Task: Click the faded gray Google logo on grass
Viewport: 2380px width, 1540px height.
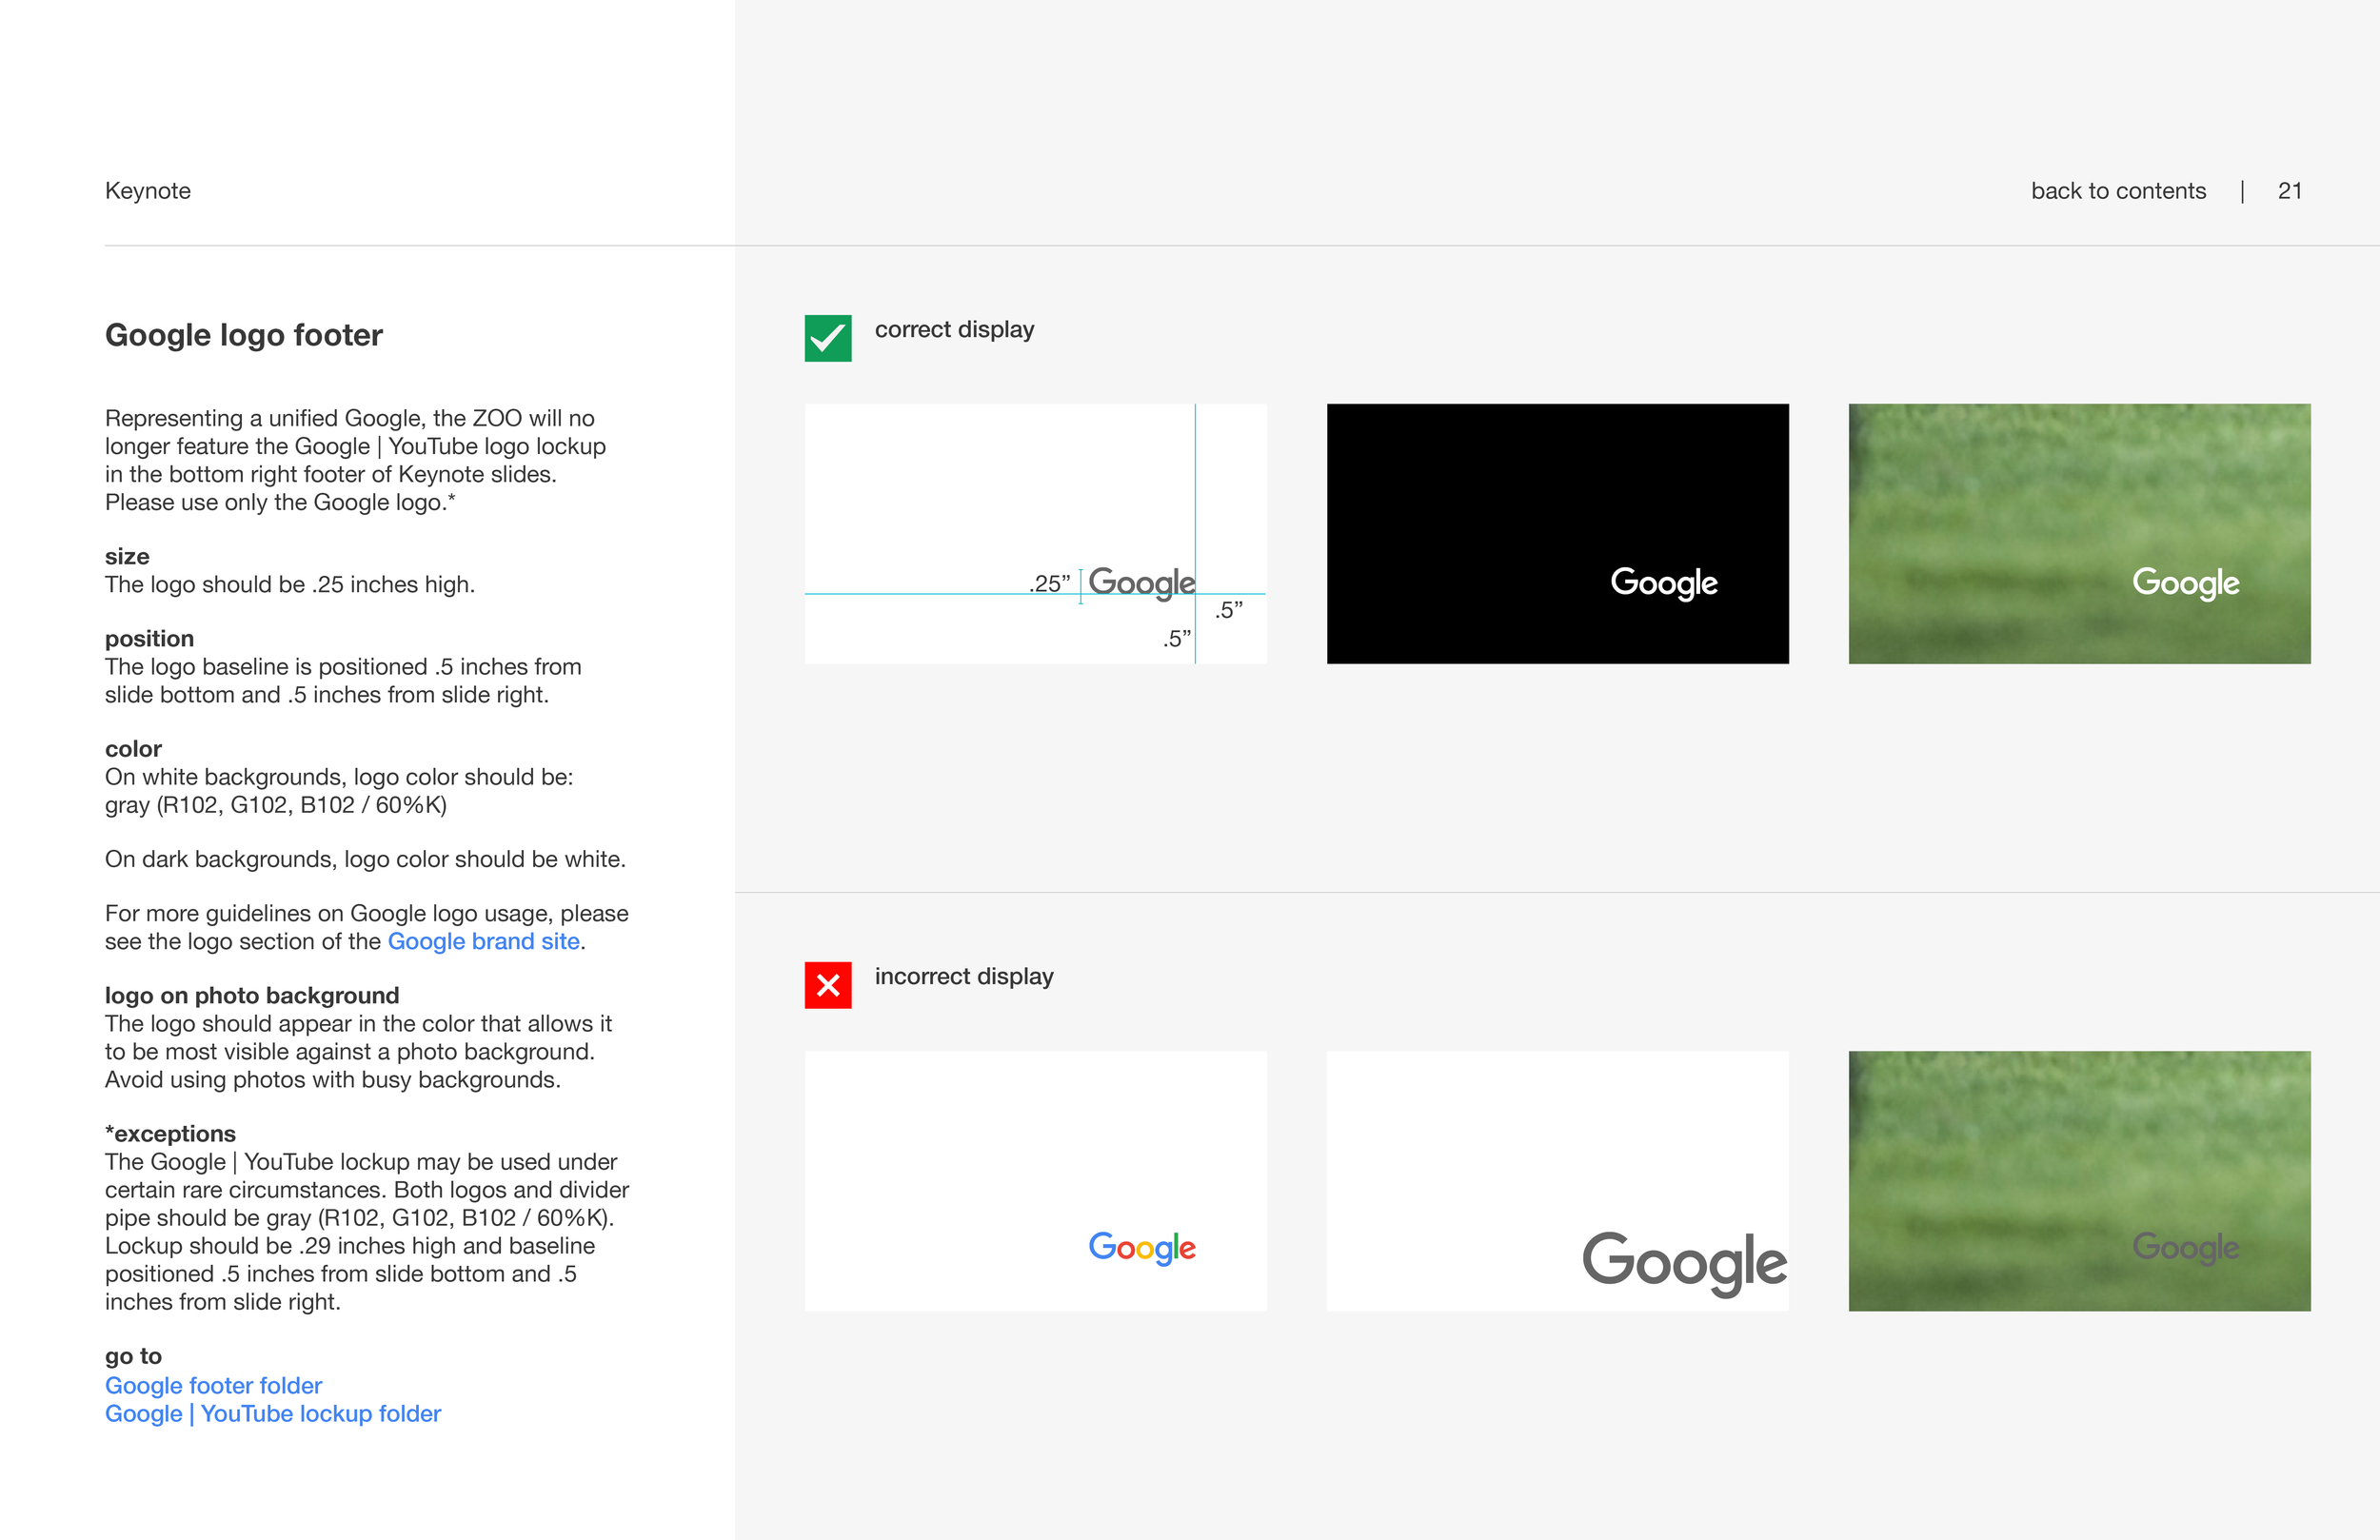Action: (2185, 1247)
